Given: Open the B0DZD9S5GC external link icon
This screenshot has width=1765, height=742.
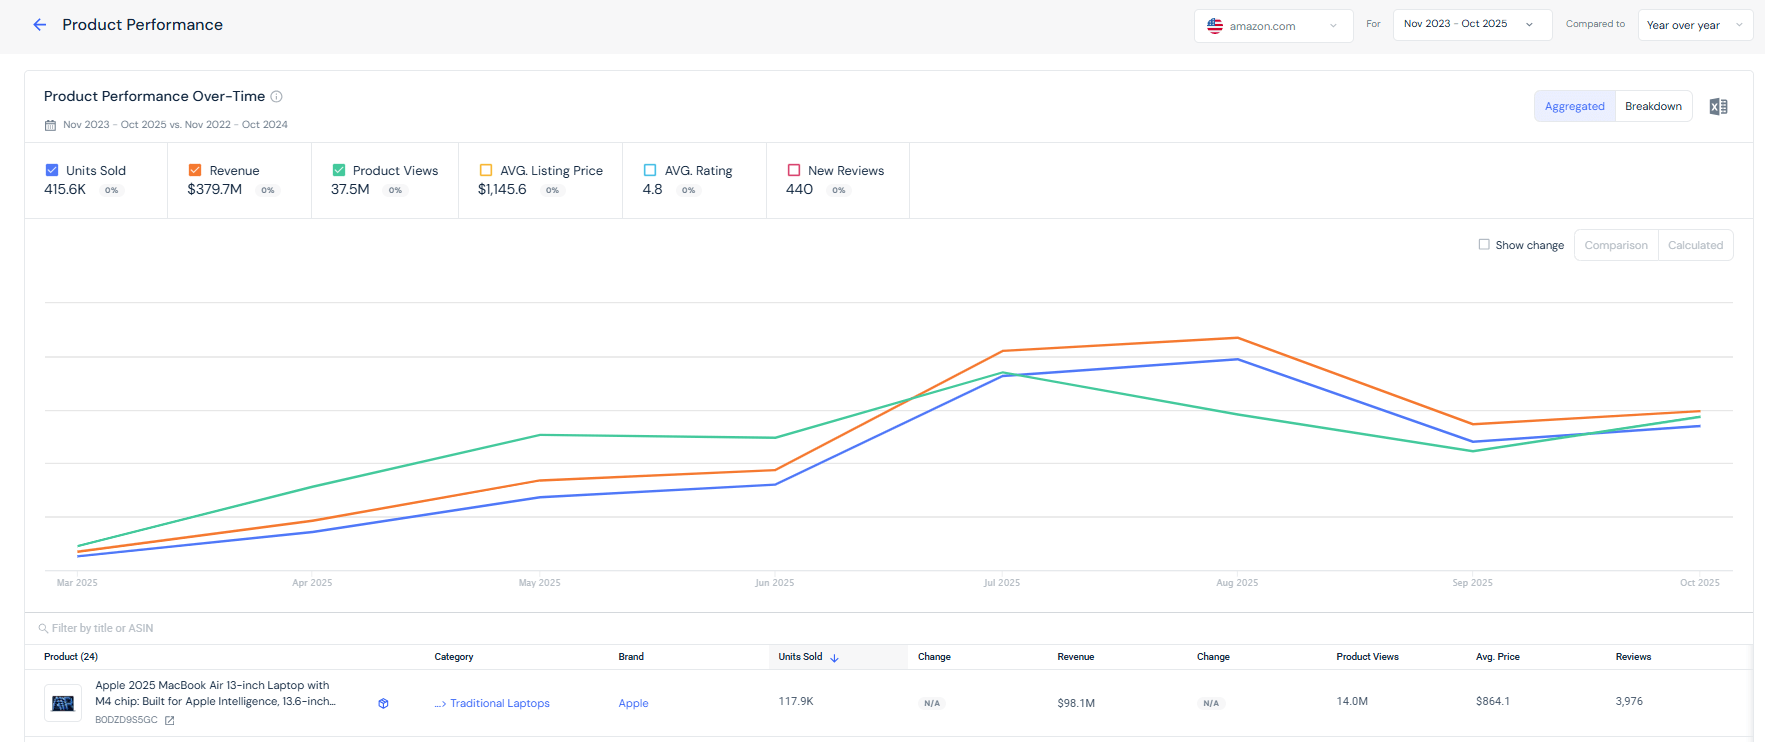Looking at the screenshot, I should point(170,720).
